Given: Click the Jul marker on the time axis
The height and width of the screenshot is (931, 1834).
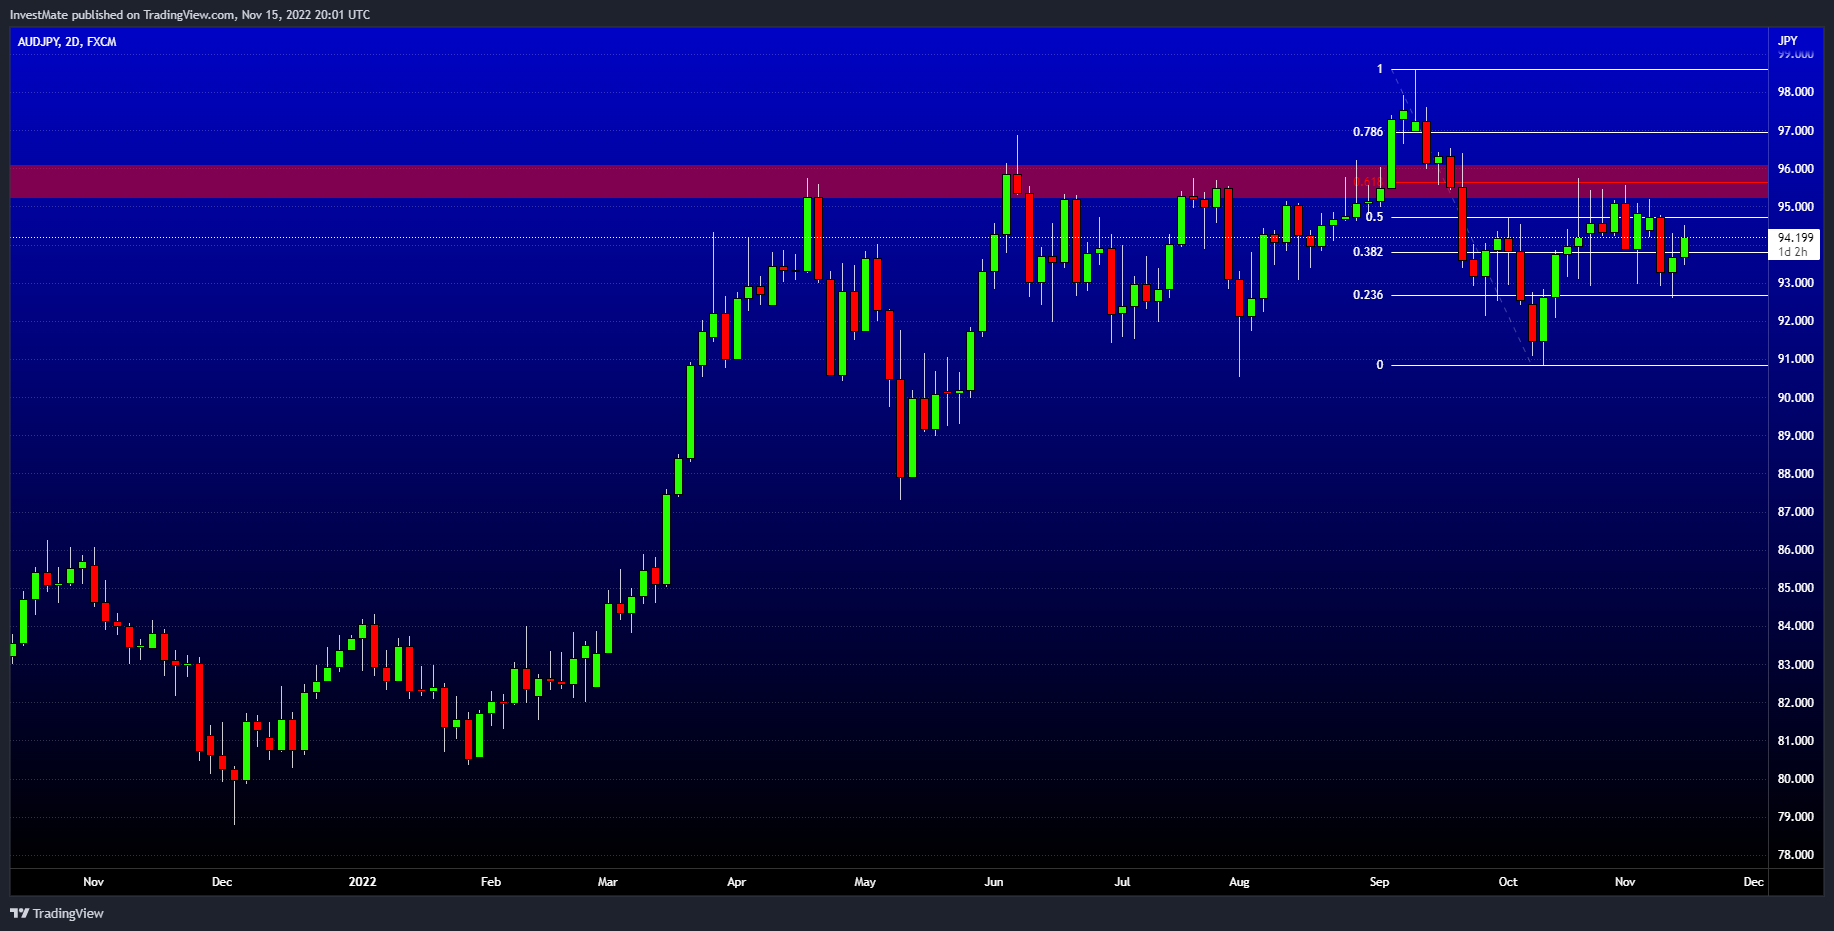Looking at the screenshot, I should point(1122,882).
